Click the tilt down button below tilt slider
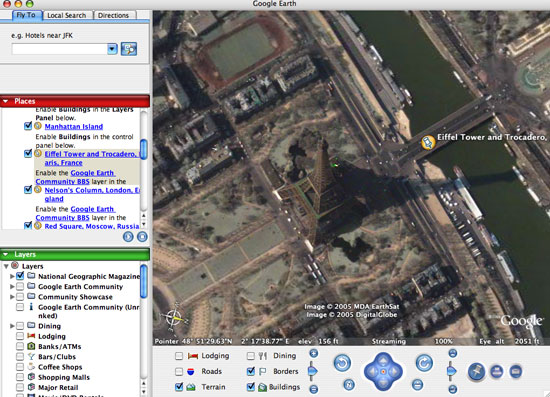The height and width of the screenshot is (397, 550). 453,389
